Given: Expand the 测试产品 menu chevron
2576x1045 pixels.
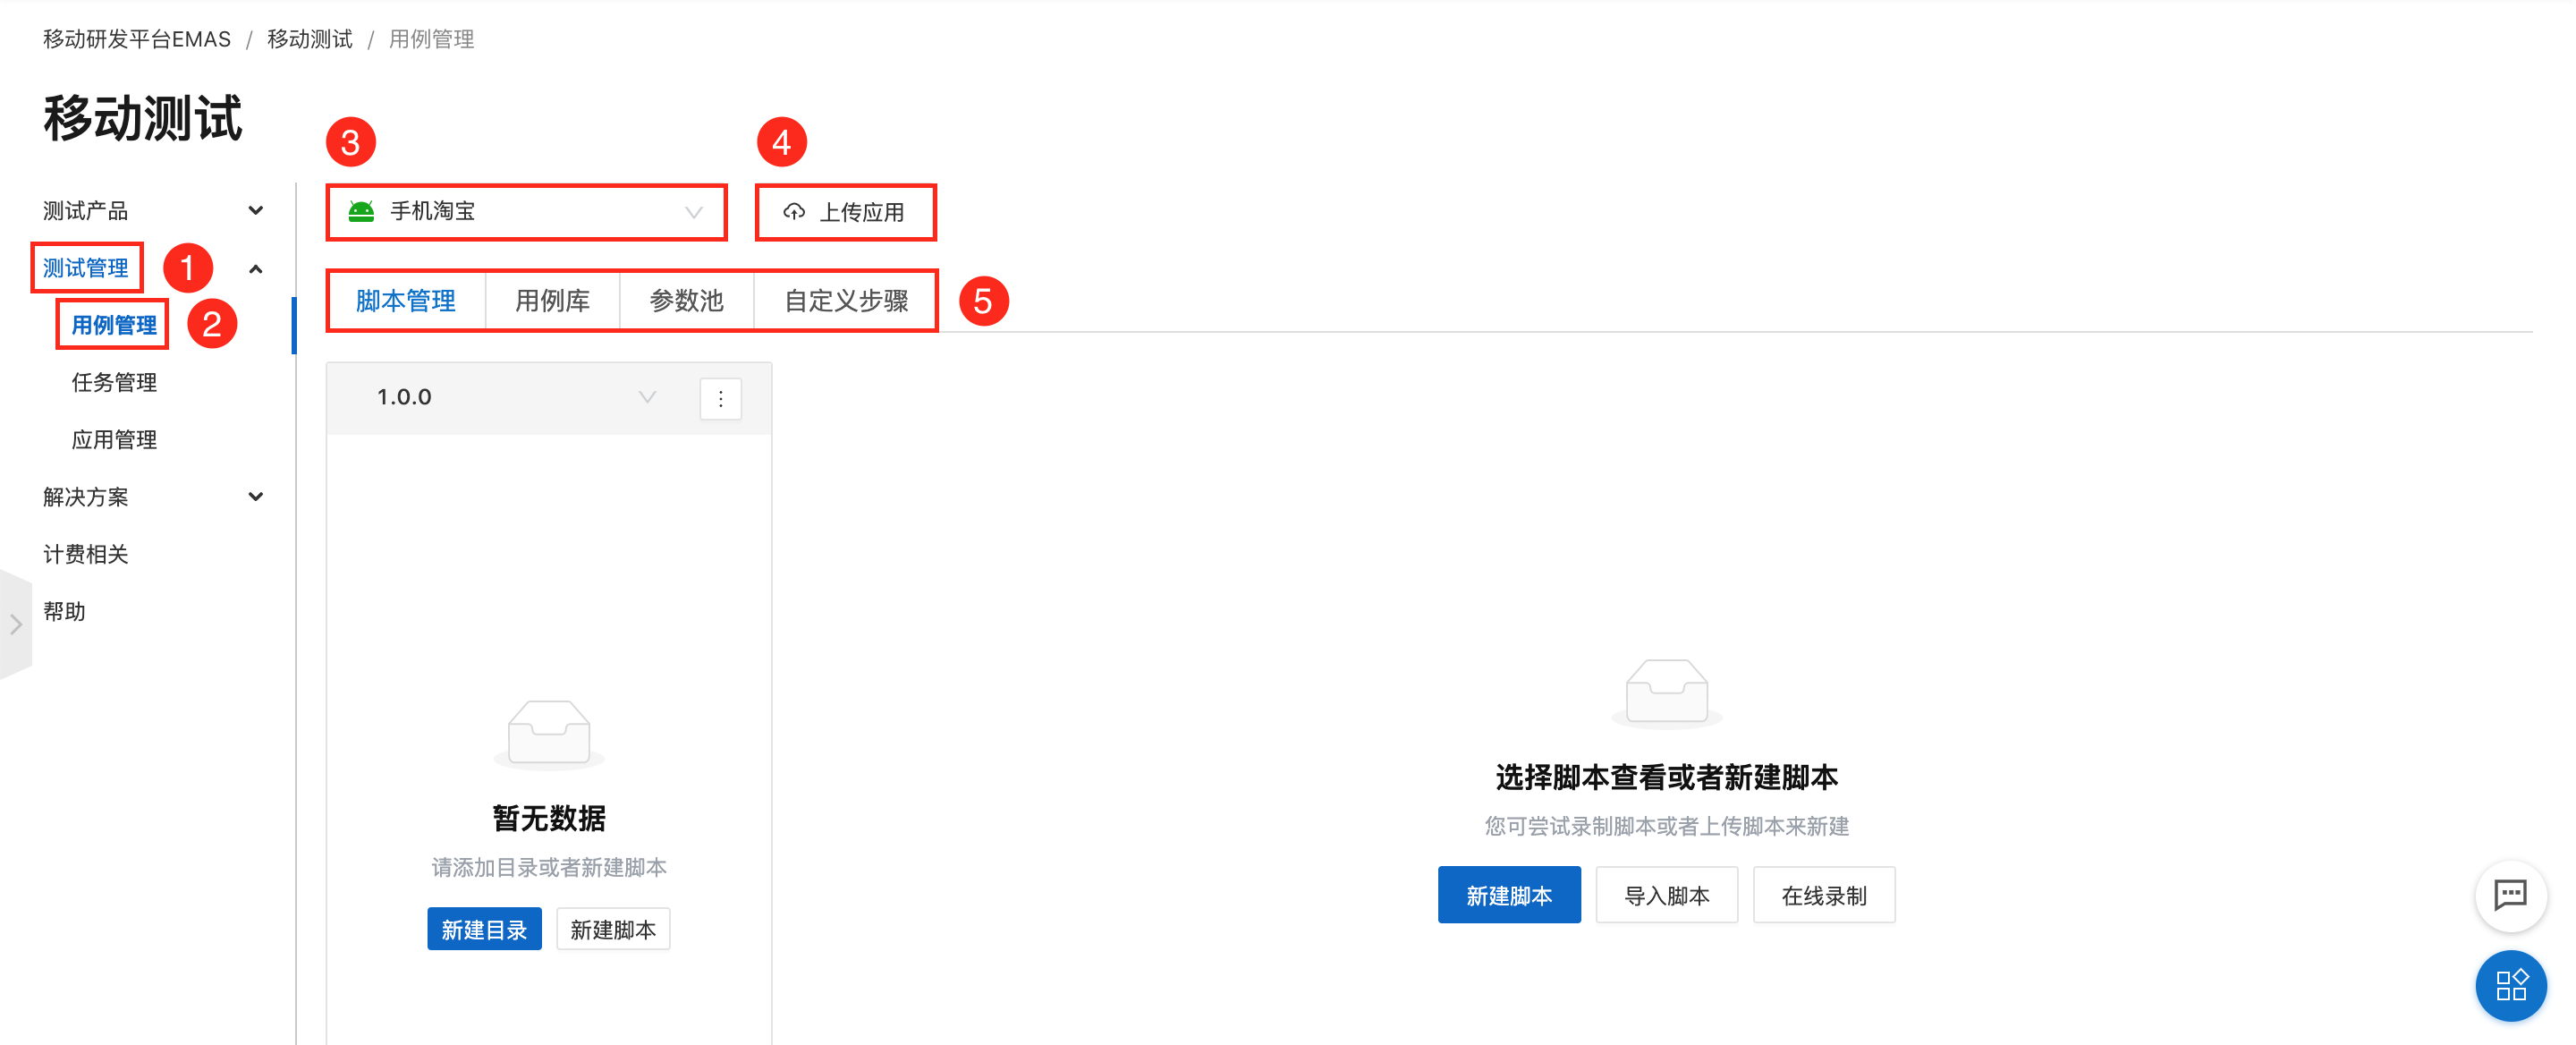Looking at the screenshot, I should pos(256,211).
